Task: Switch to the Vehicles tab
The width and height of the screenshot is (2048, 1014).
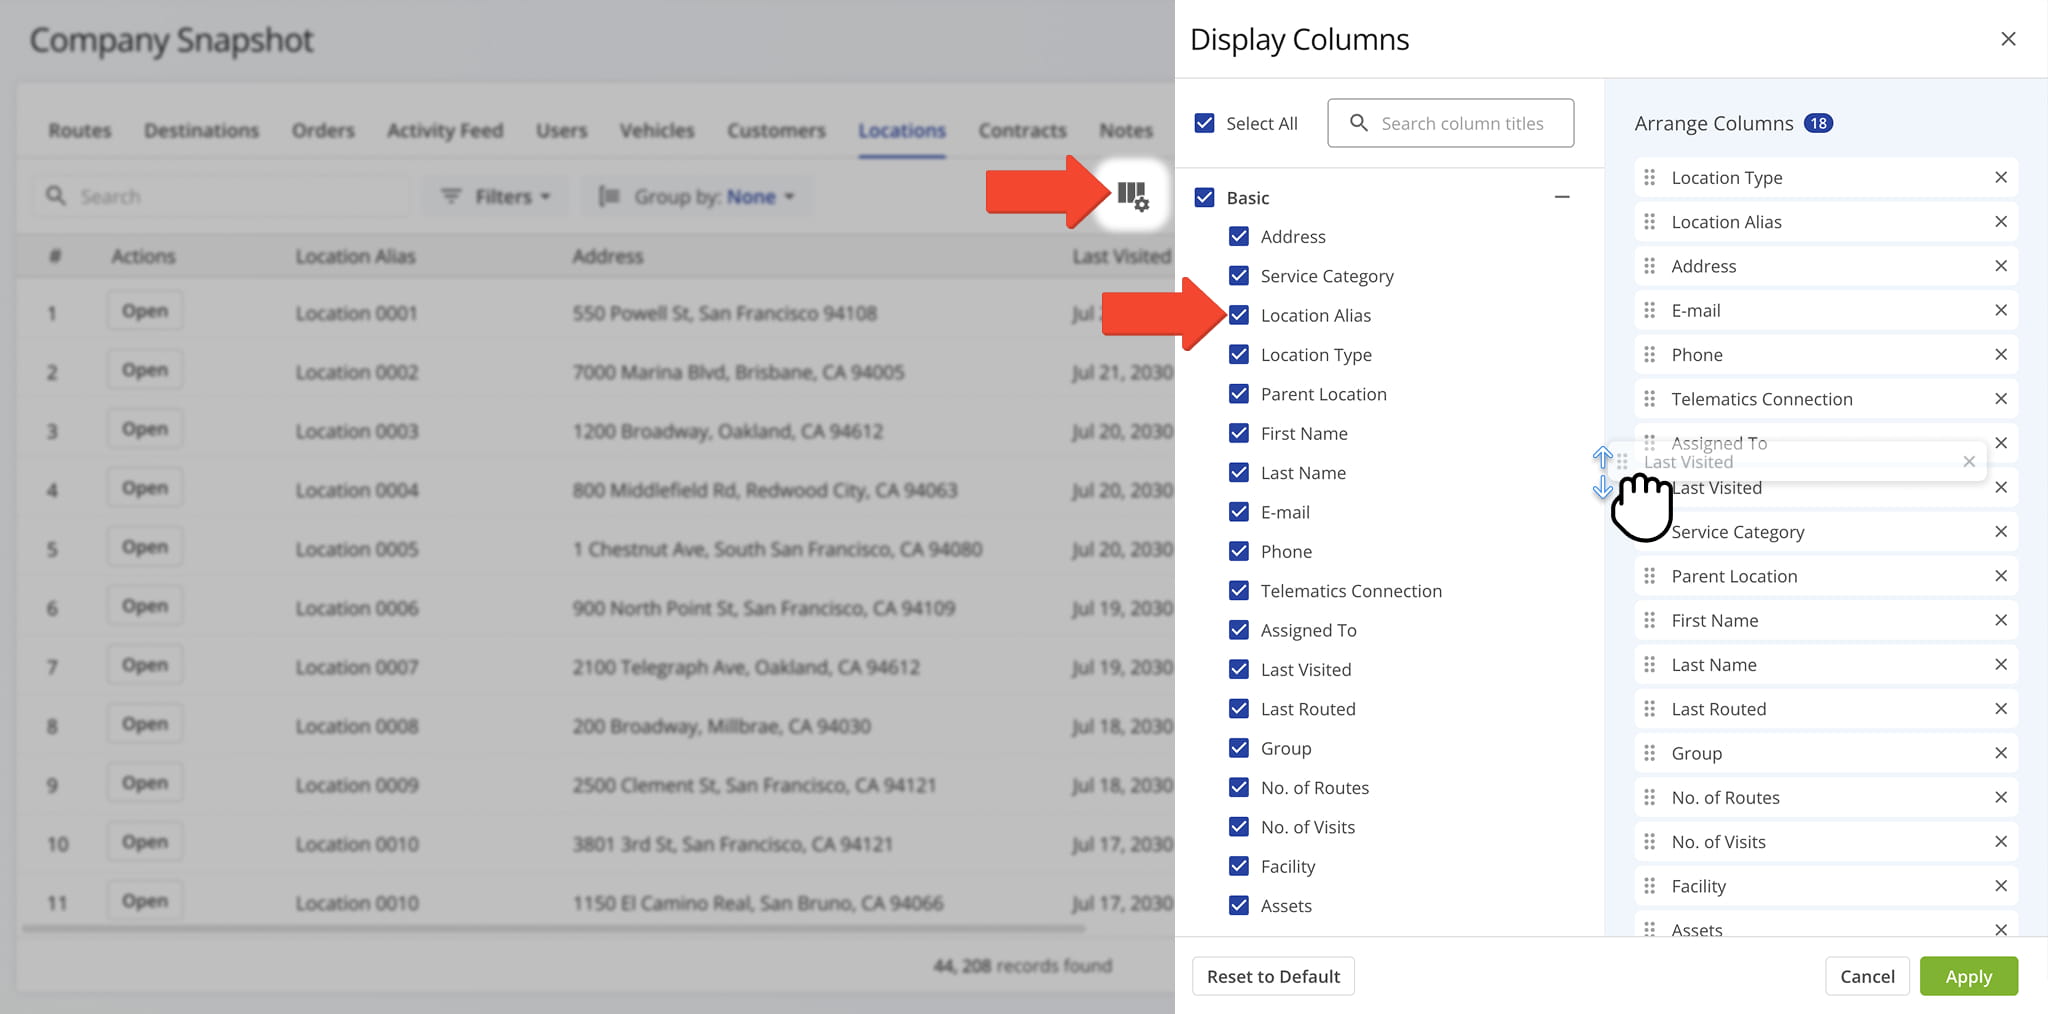Action: tap(657, 130)
